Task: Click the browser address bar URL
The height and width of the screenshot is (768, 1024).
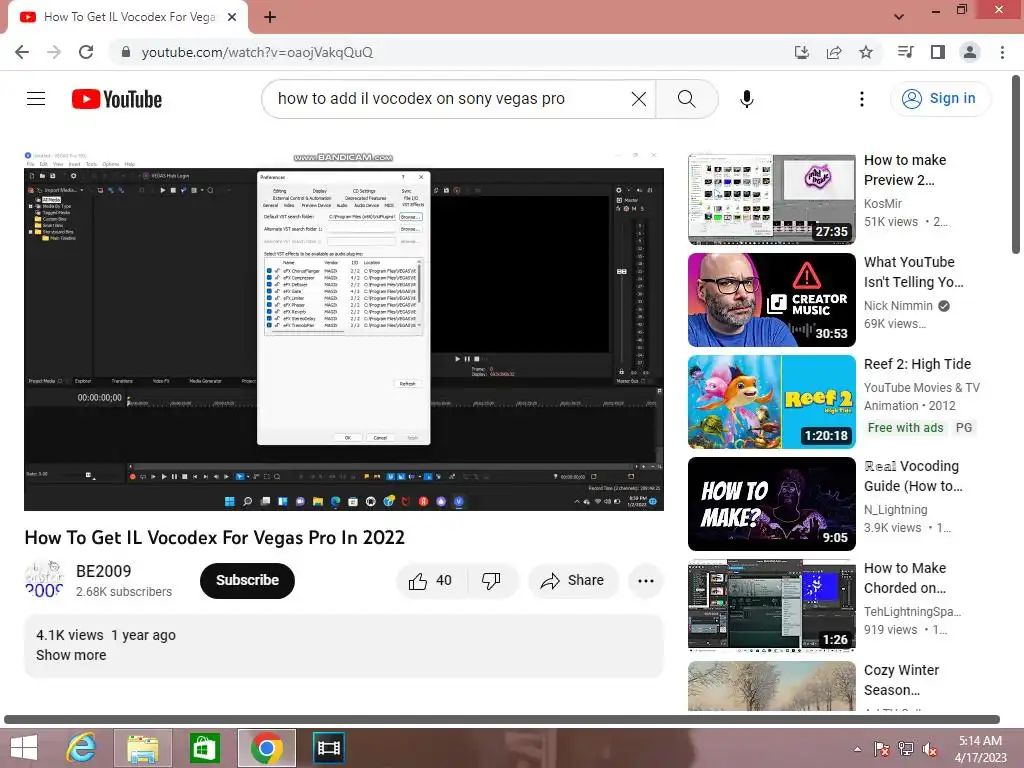Action: (x=257, y=52)
